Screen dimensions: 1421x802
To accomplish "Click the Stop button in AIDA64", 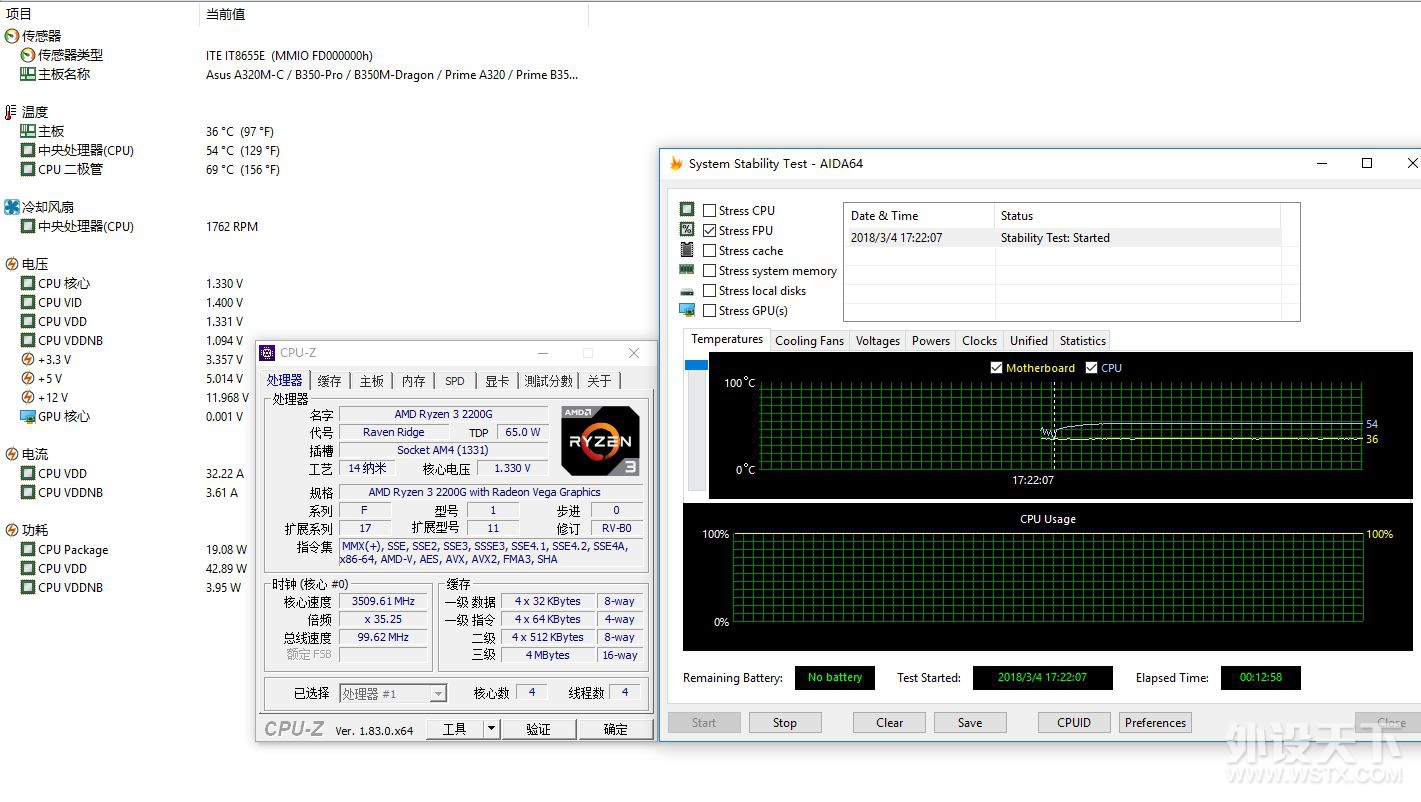I will (x=785, y=723).
